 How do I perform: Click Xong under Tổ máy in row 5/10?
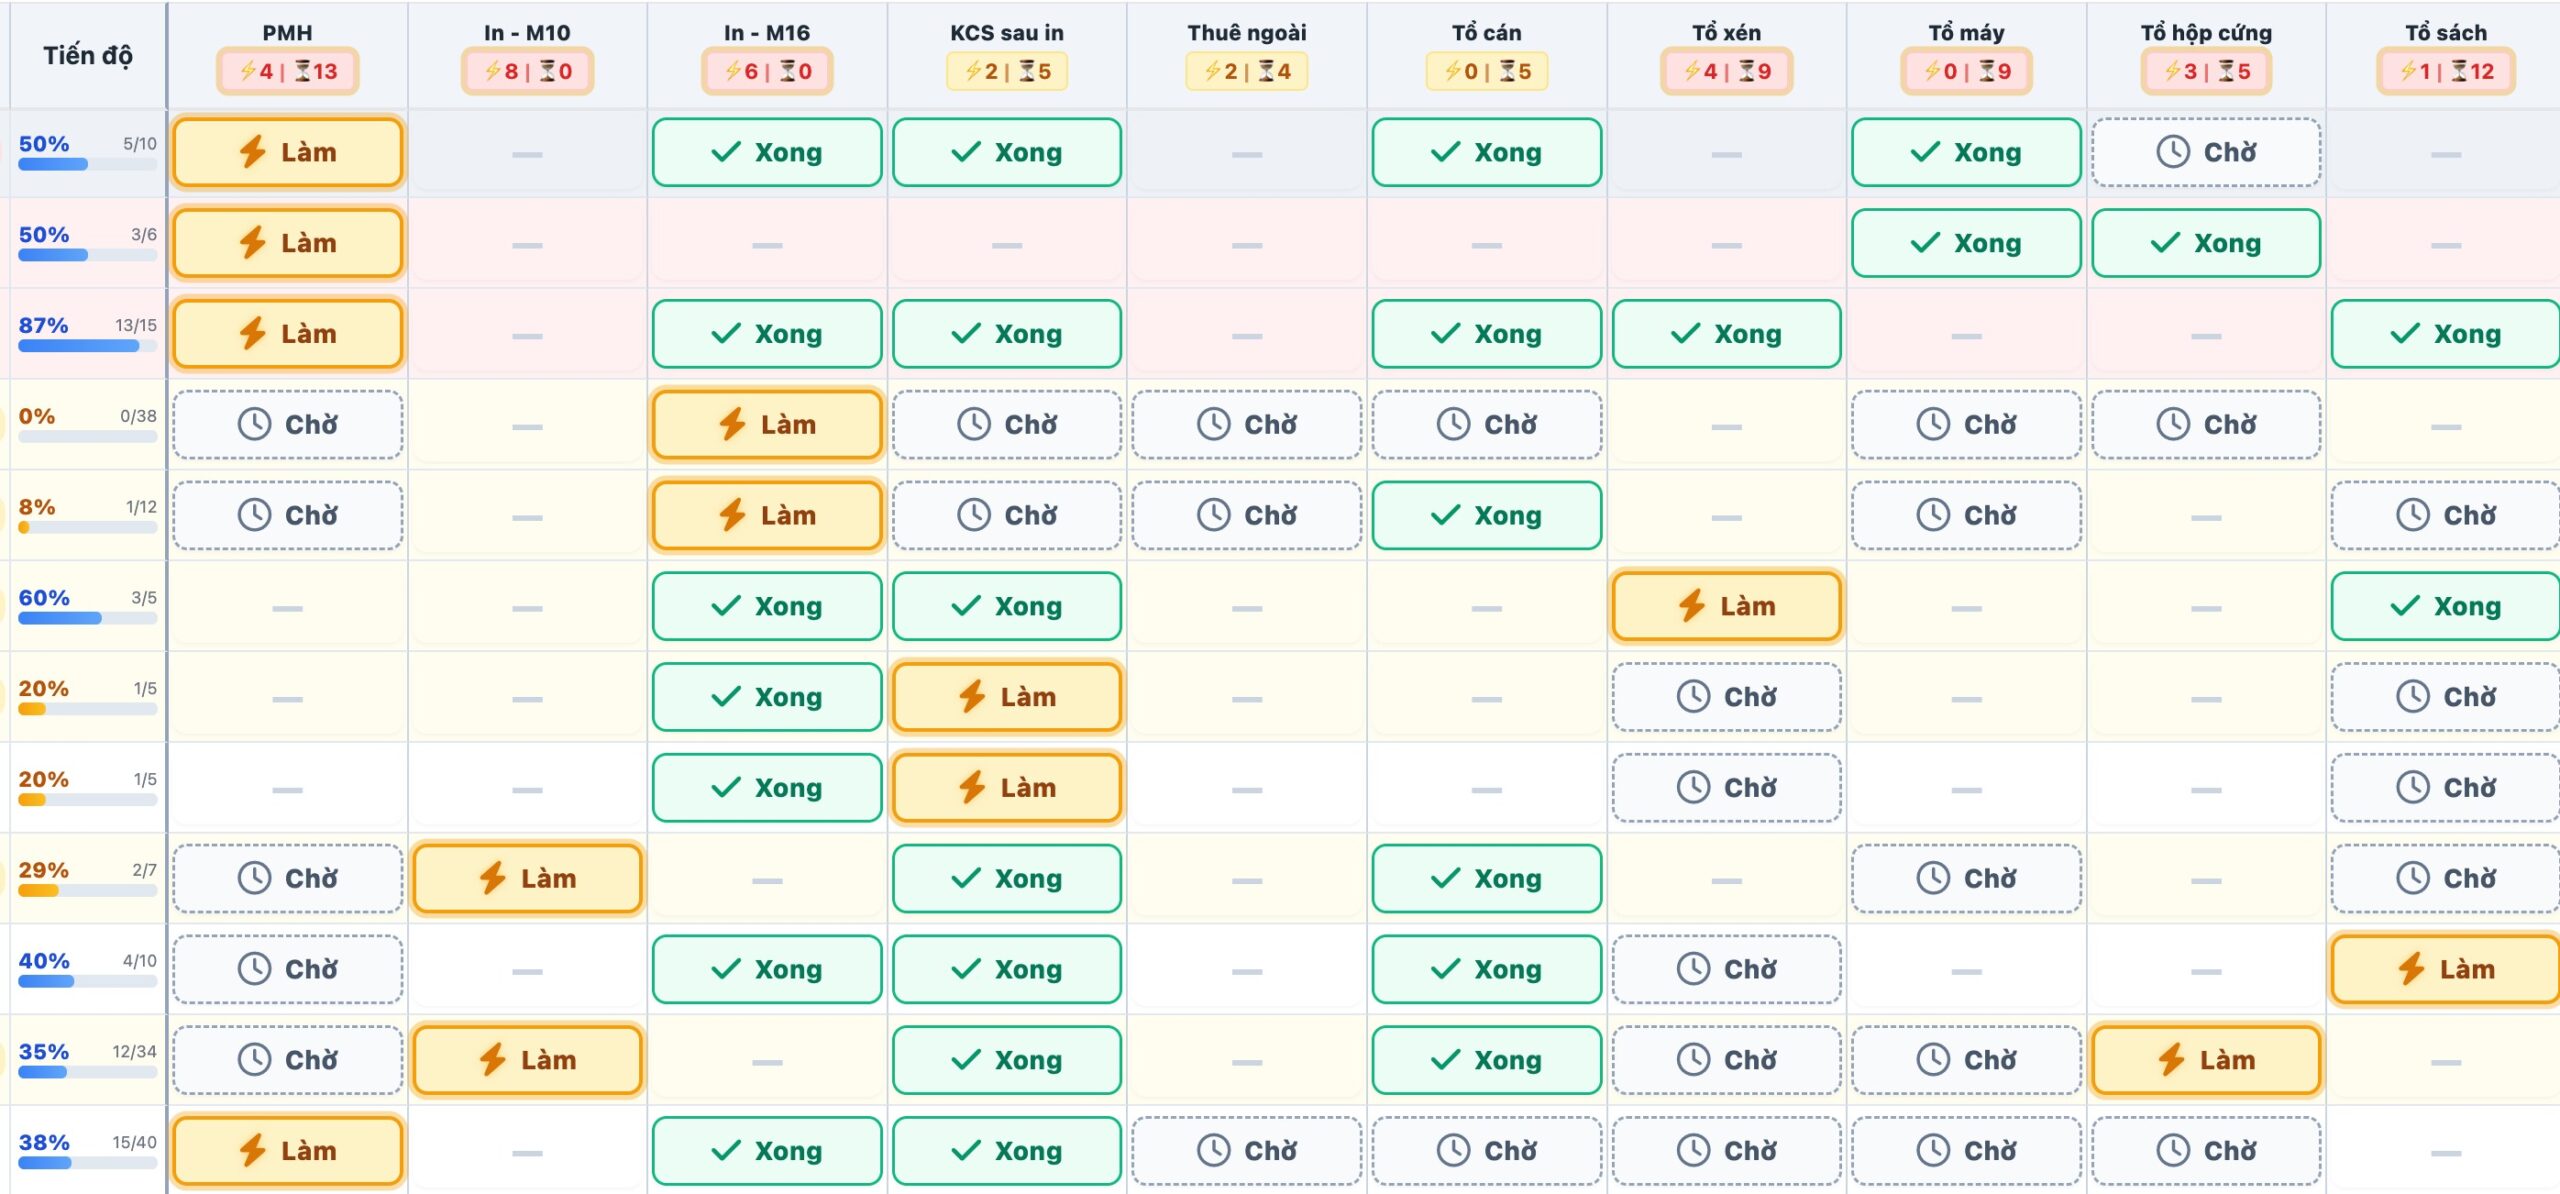[x=1966, y=152]
